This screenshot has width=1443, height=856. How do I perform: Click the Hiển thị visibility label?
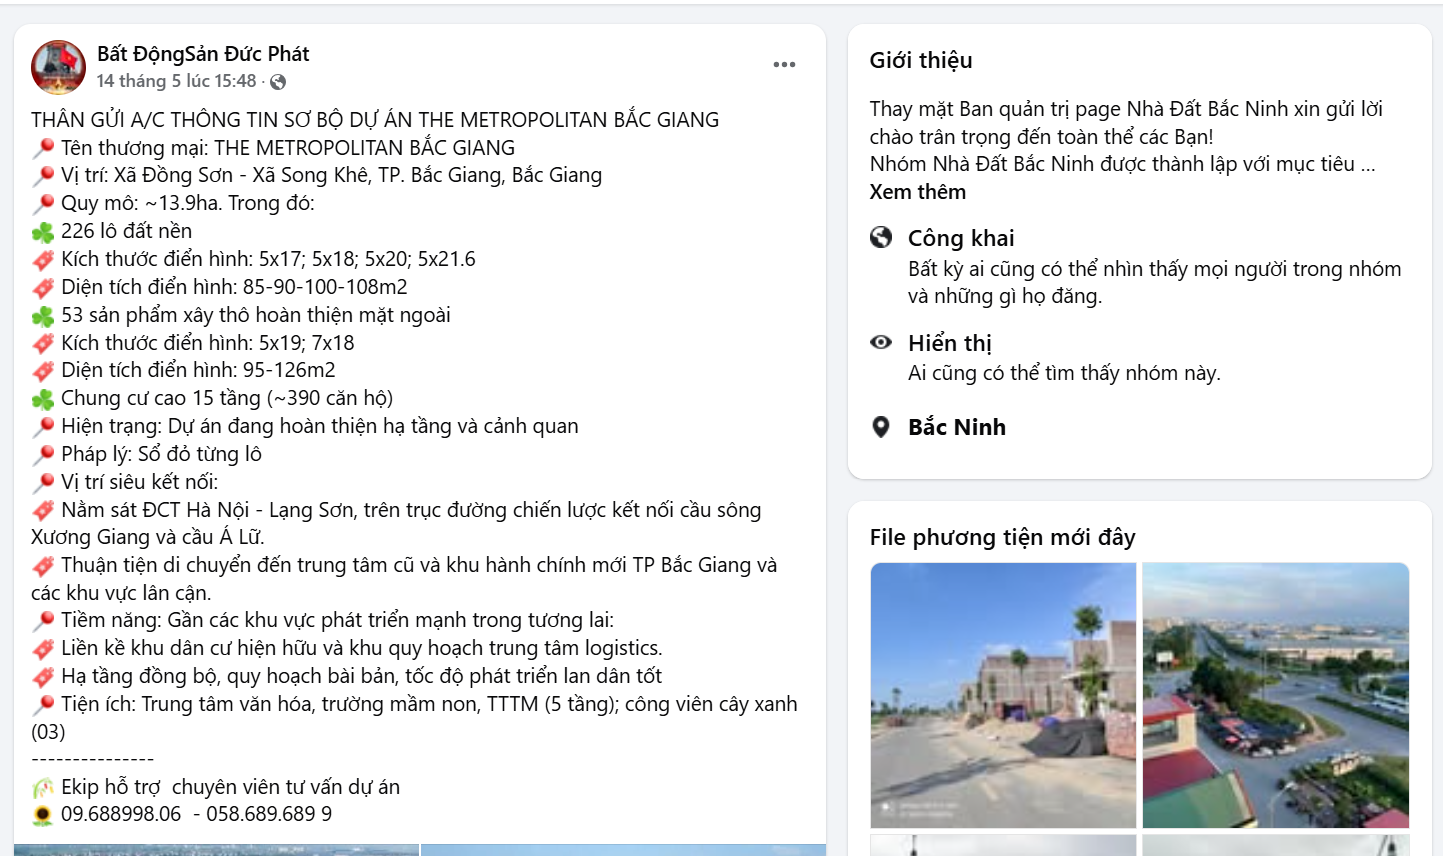pyautogui.click(x=950, y=343)
